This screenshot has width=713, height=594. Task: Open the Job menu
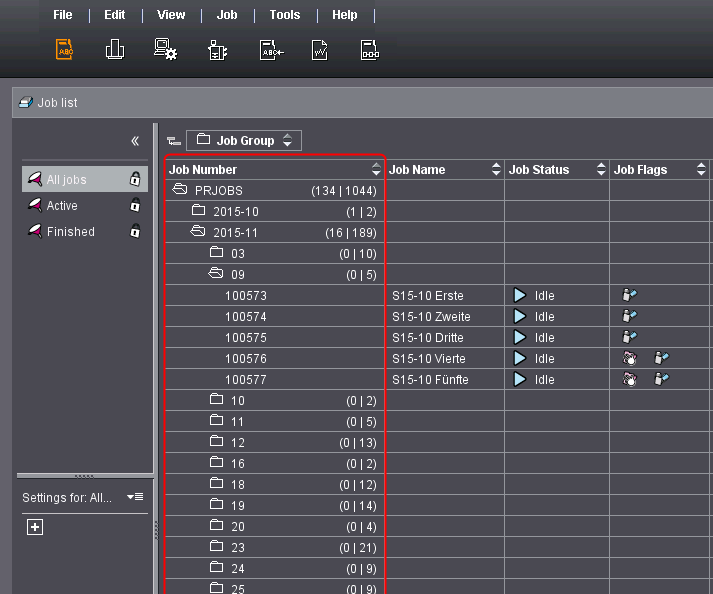tap(227, 15)
